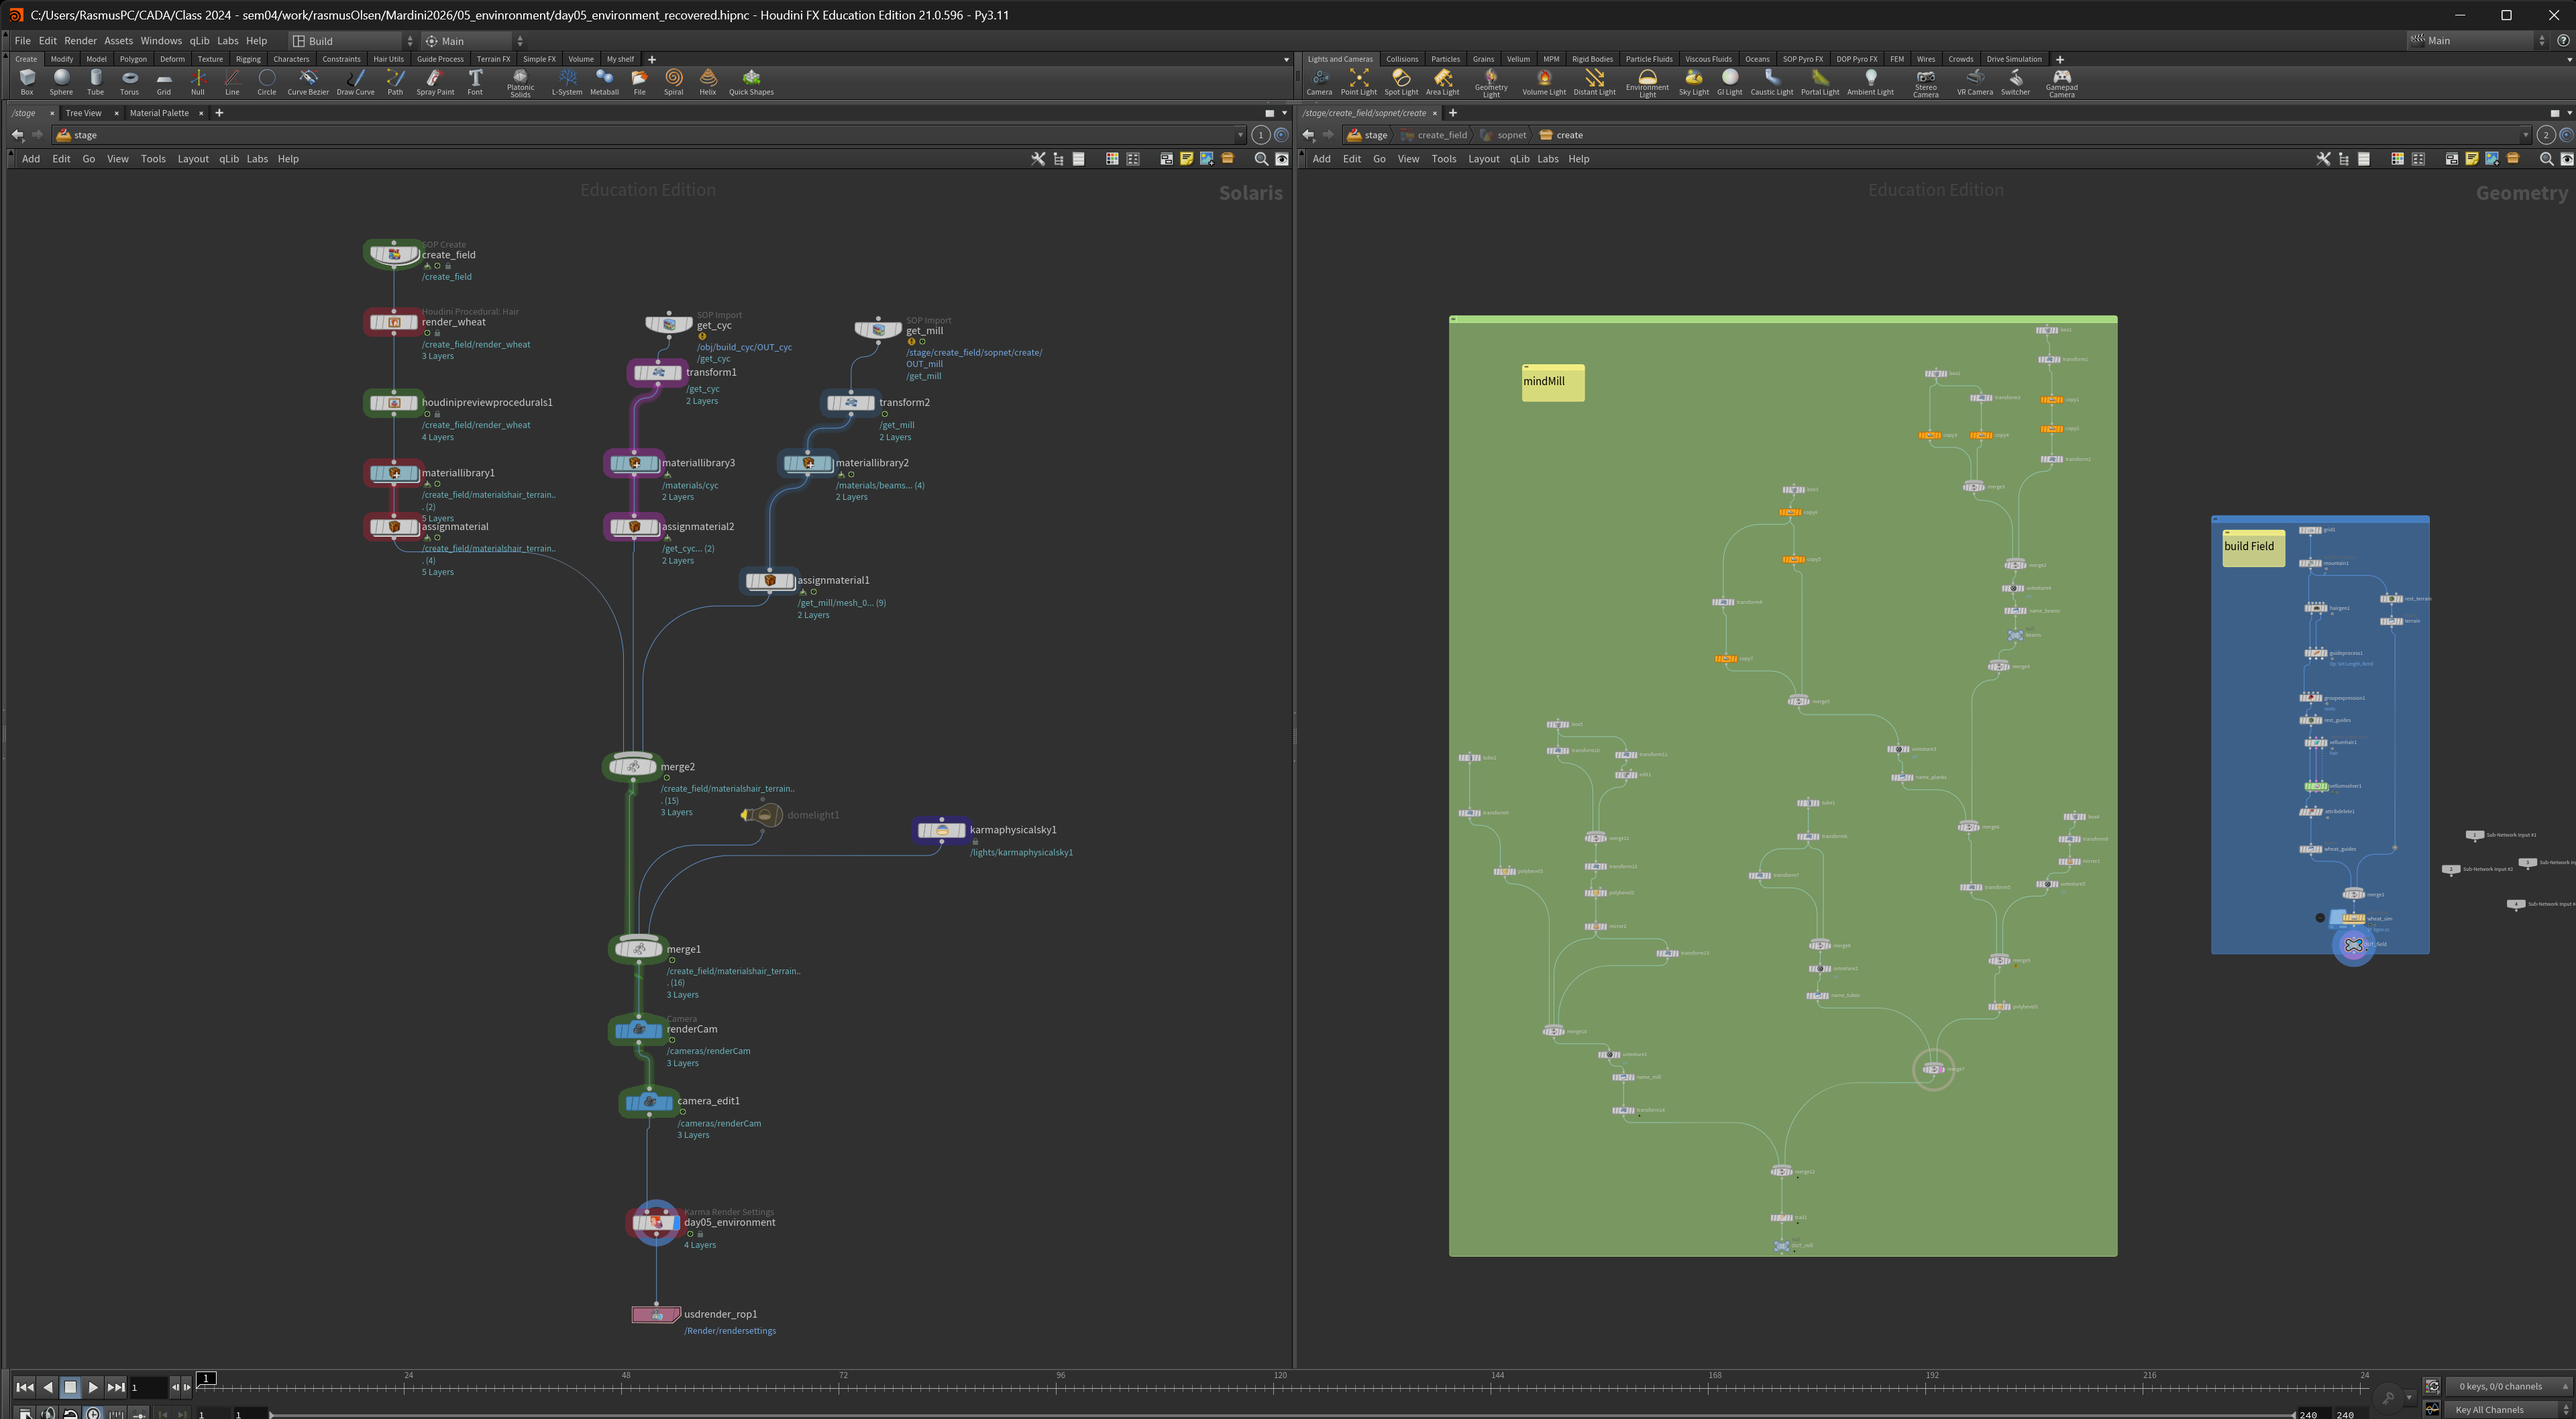Expand the stage path history dropdown
The height and width of the screenshot is (1419, 2576).
(1241, 135)
